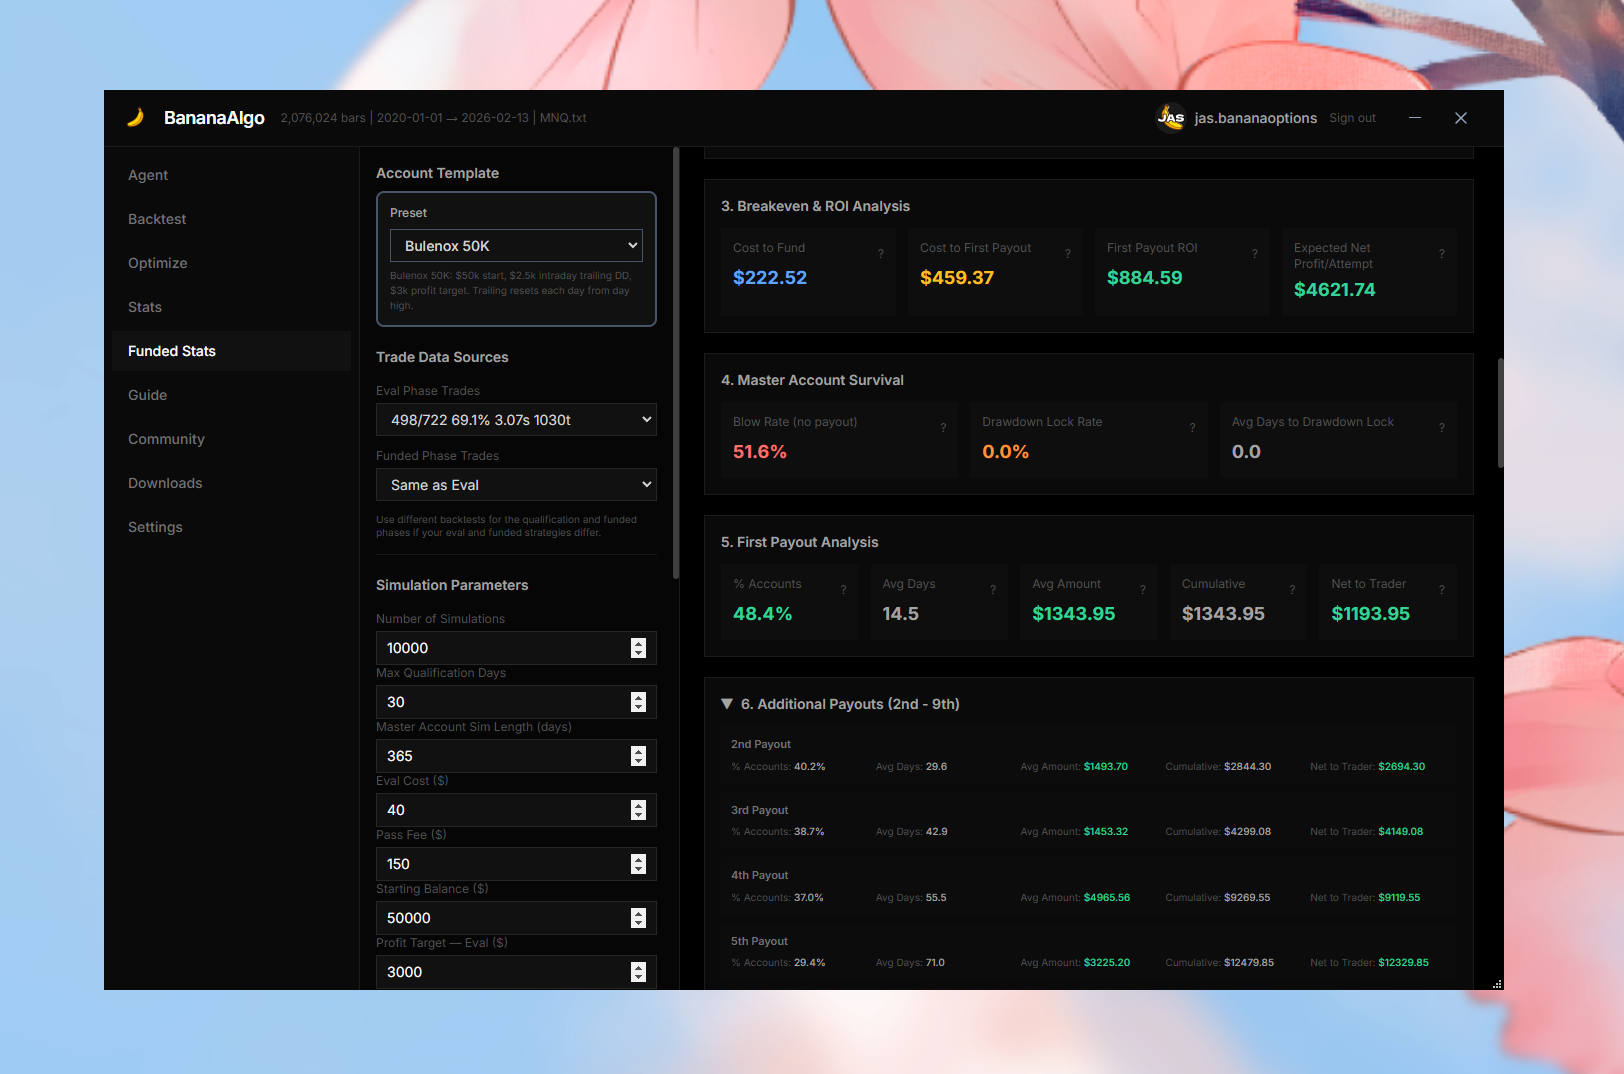Show the Expected Net Profit/Attempt help icon
The height and width of the screenshot is (1074, 1624).
[x=1441, y=253]
